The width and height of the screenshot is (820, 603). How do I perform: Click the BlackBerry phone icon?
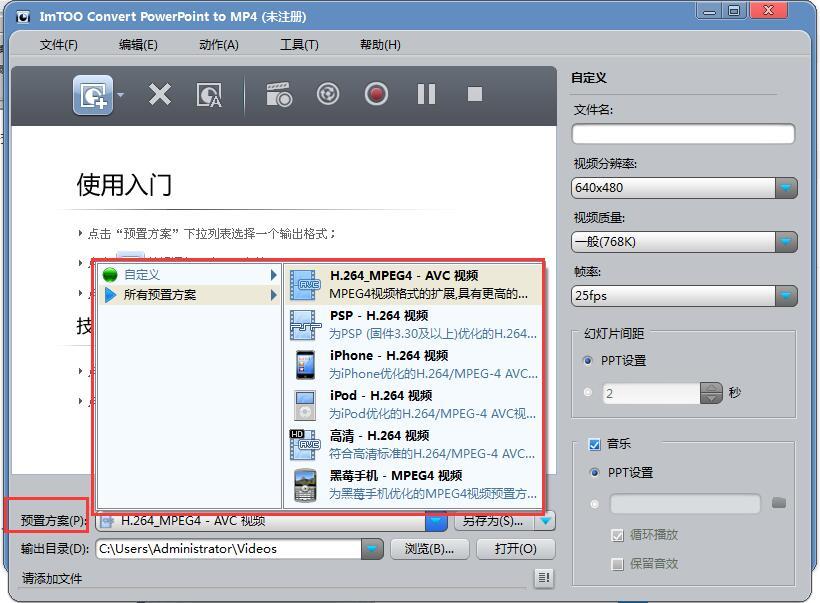point(305,485)
